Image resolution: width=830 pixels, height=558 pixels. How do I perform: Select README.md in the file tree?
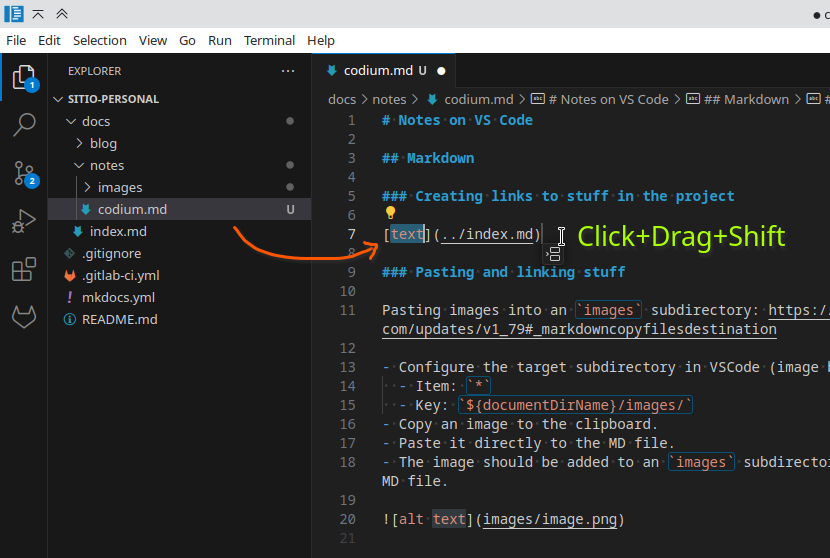pos(119,319)
